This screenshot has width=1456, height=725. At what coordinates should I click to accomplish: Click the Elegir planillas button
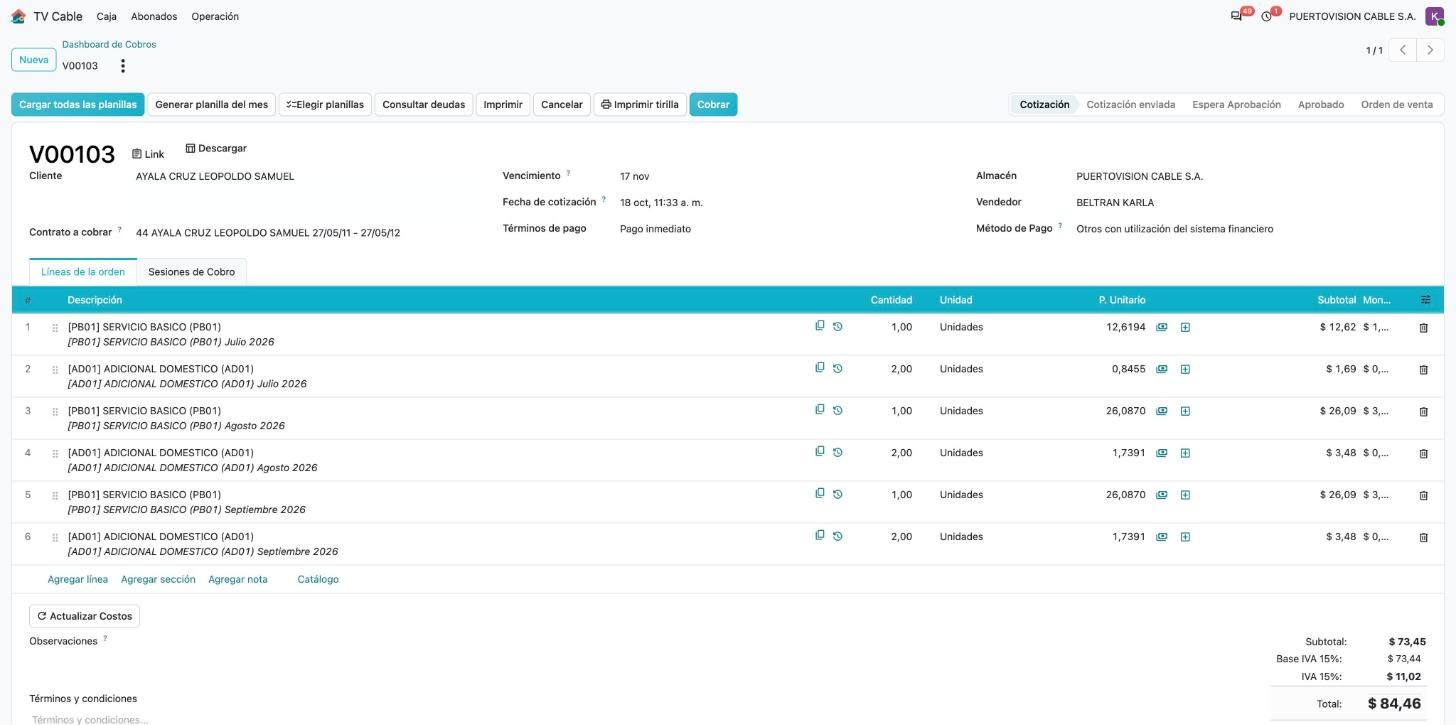click(x=325, y=104)
